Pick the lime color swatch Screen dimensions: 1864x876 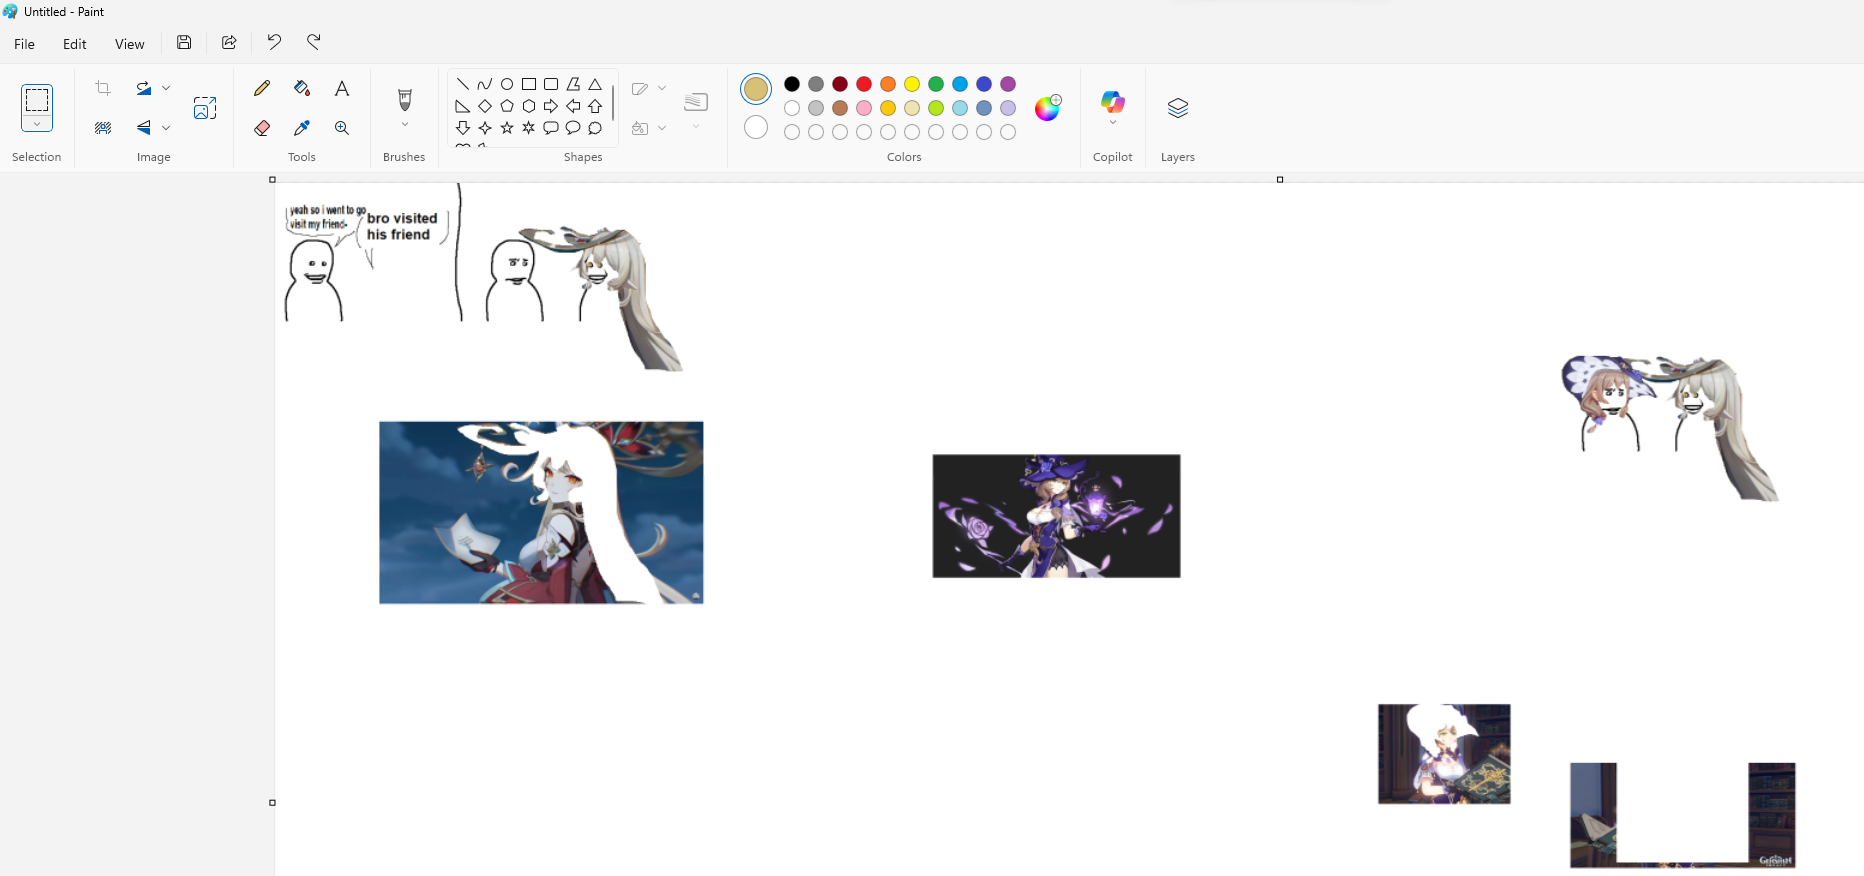[936, 108]
